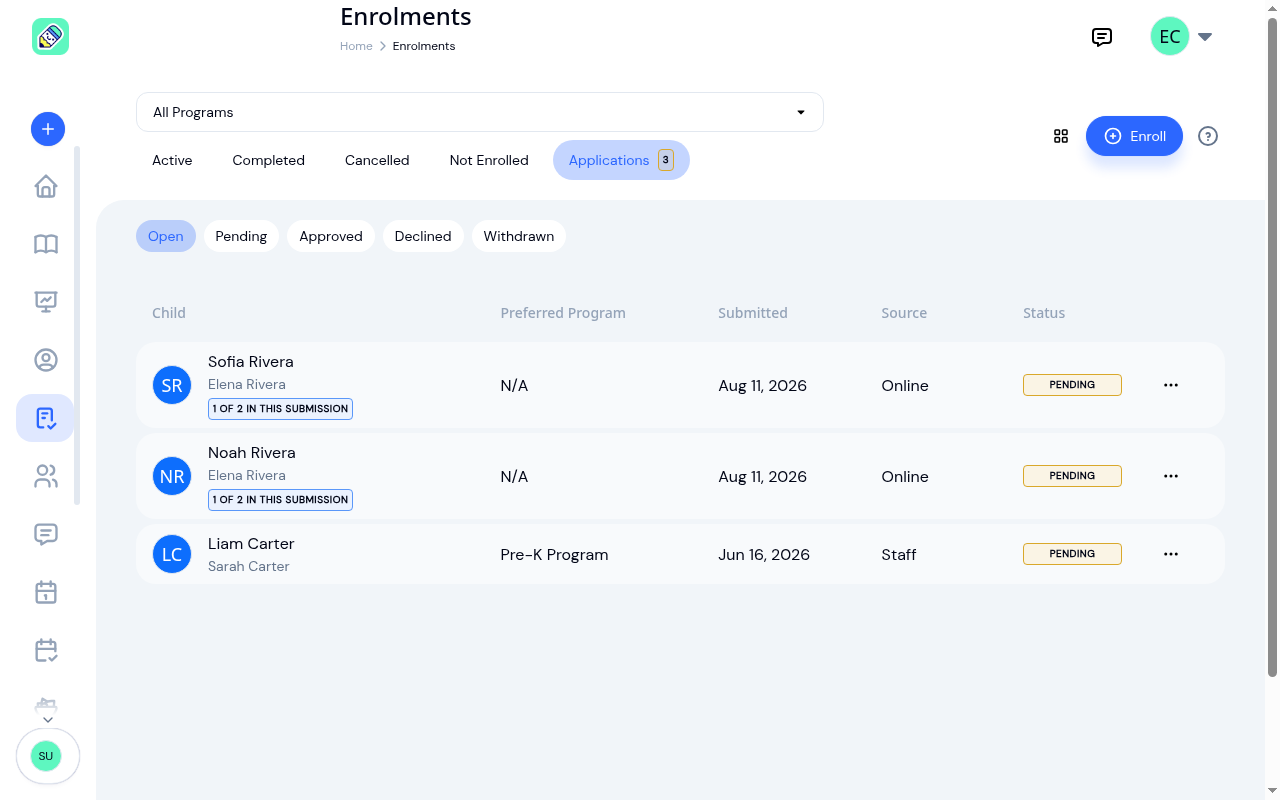This screenshot has height=800, width=1280.
Task: Filter applications by Approved
Action: tap(331, 236)
